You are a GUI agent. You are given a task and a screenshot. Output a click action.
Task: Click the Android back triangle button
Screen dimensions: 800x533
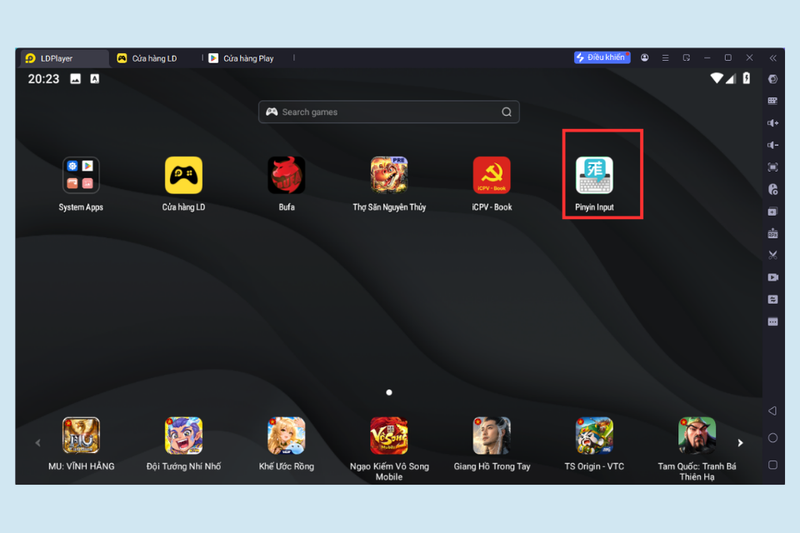click(773, 411)
